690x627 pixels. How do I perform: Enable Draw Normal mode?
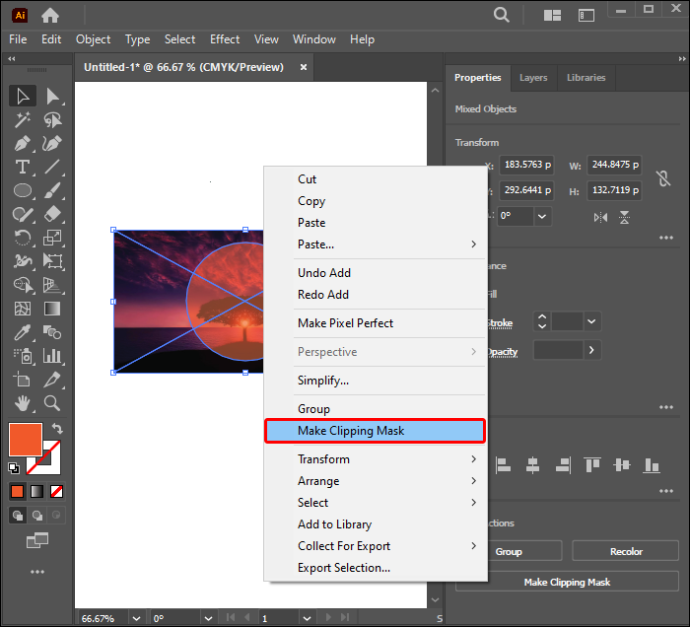[x=18, y=515]
